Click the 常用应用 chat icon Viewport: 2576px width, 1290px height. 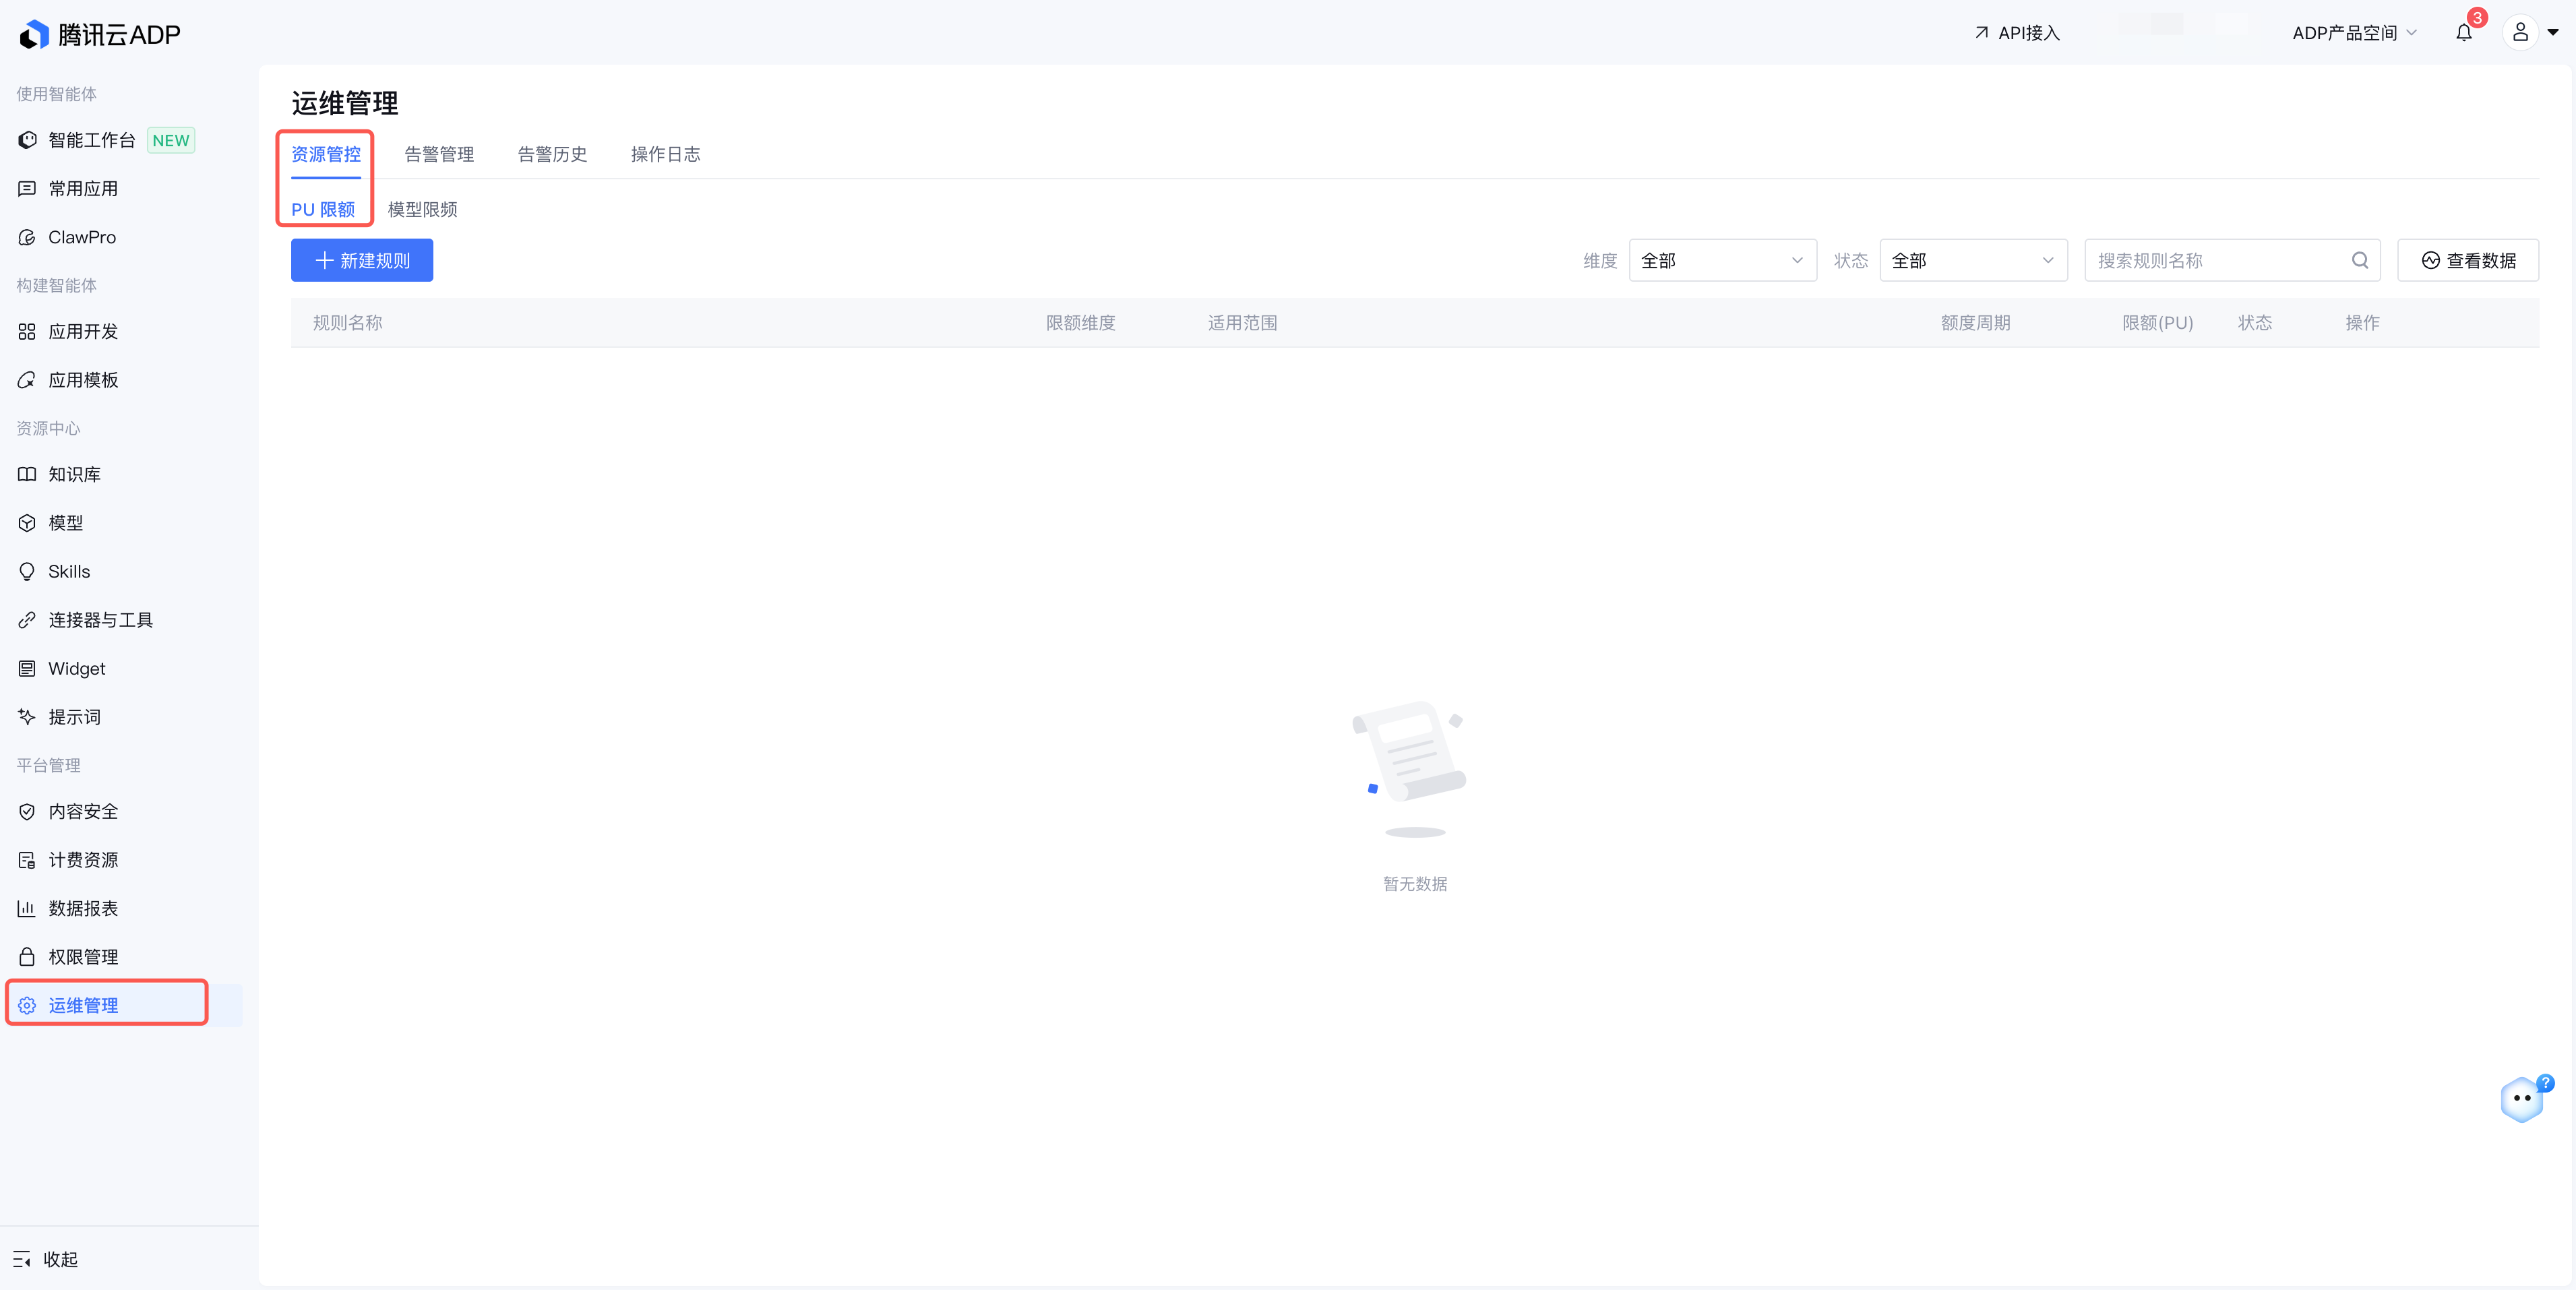[x=27, y=189]
